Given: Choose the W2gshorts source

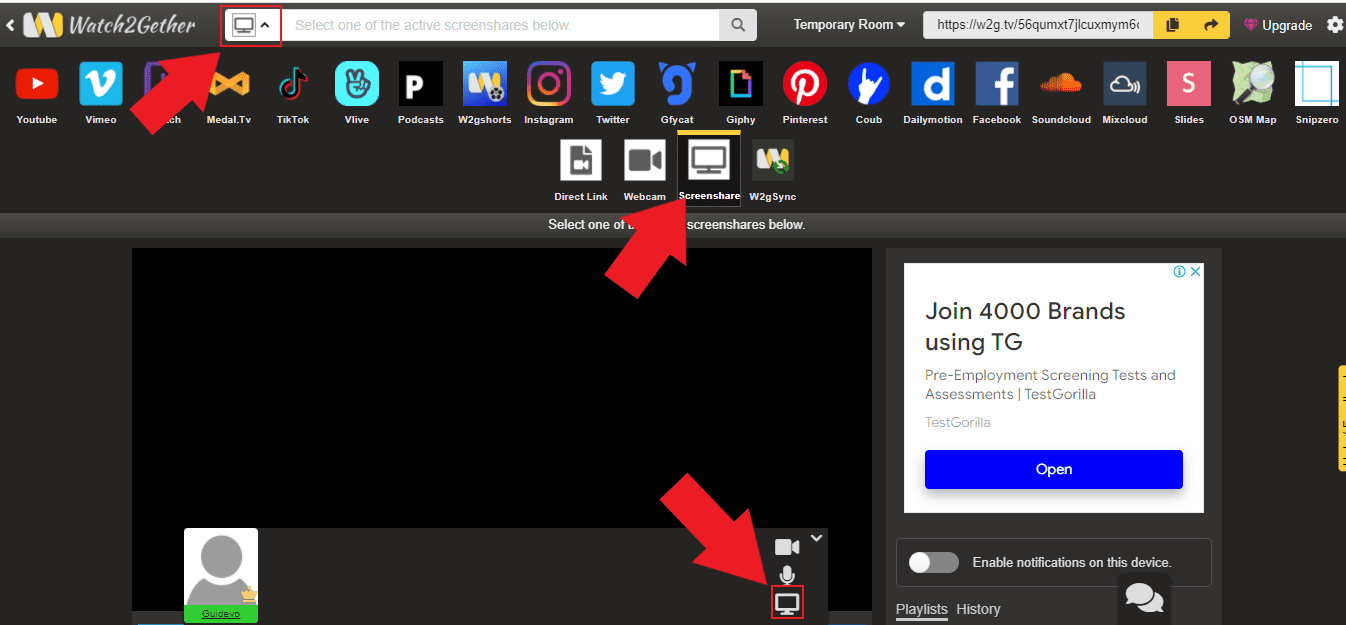Looking at the screenshot, I should coord(485,84).
